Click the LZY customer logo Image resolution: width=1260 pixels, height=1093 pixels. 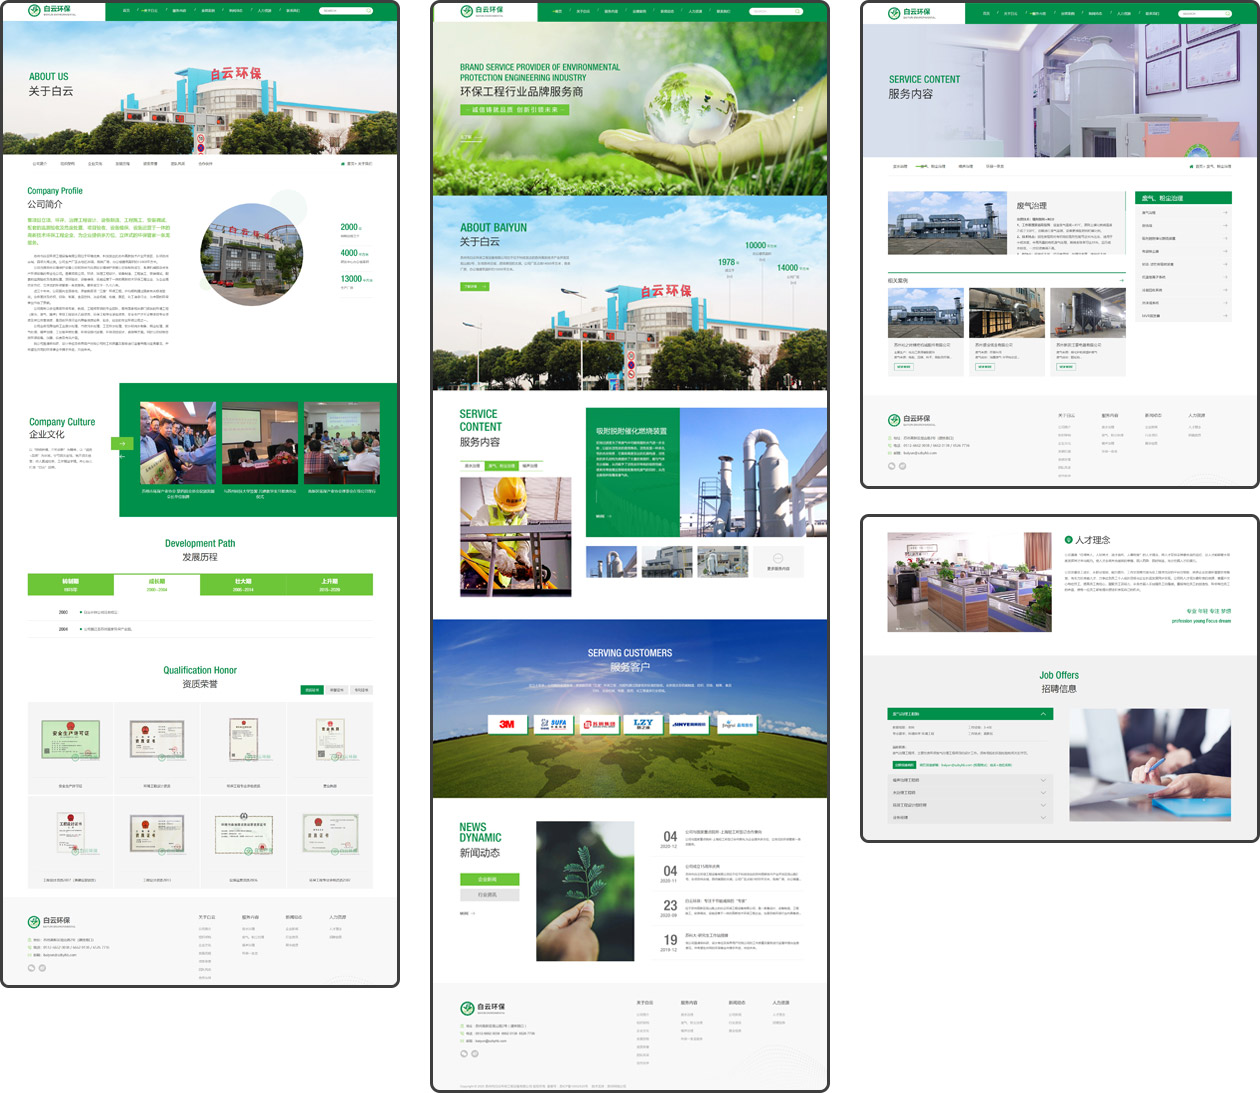[643, 724]
